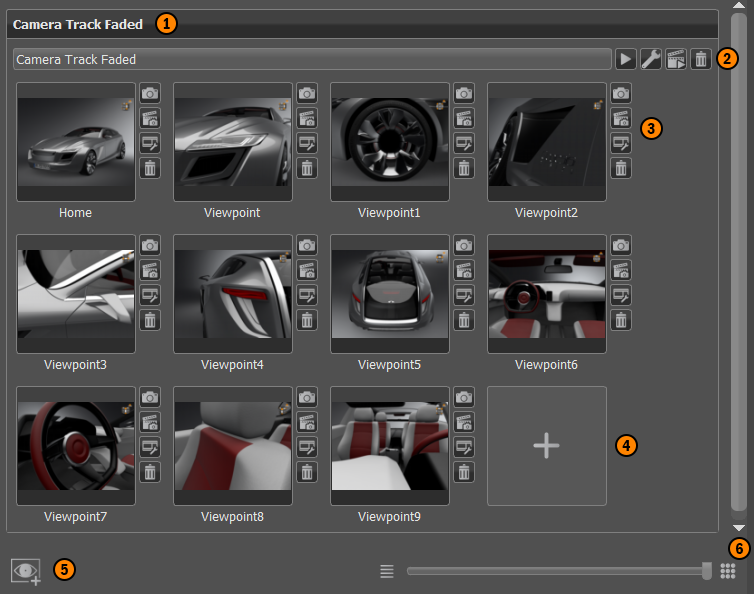Play the Camera Track Faded track

(x=626, y=59)
